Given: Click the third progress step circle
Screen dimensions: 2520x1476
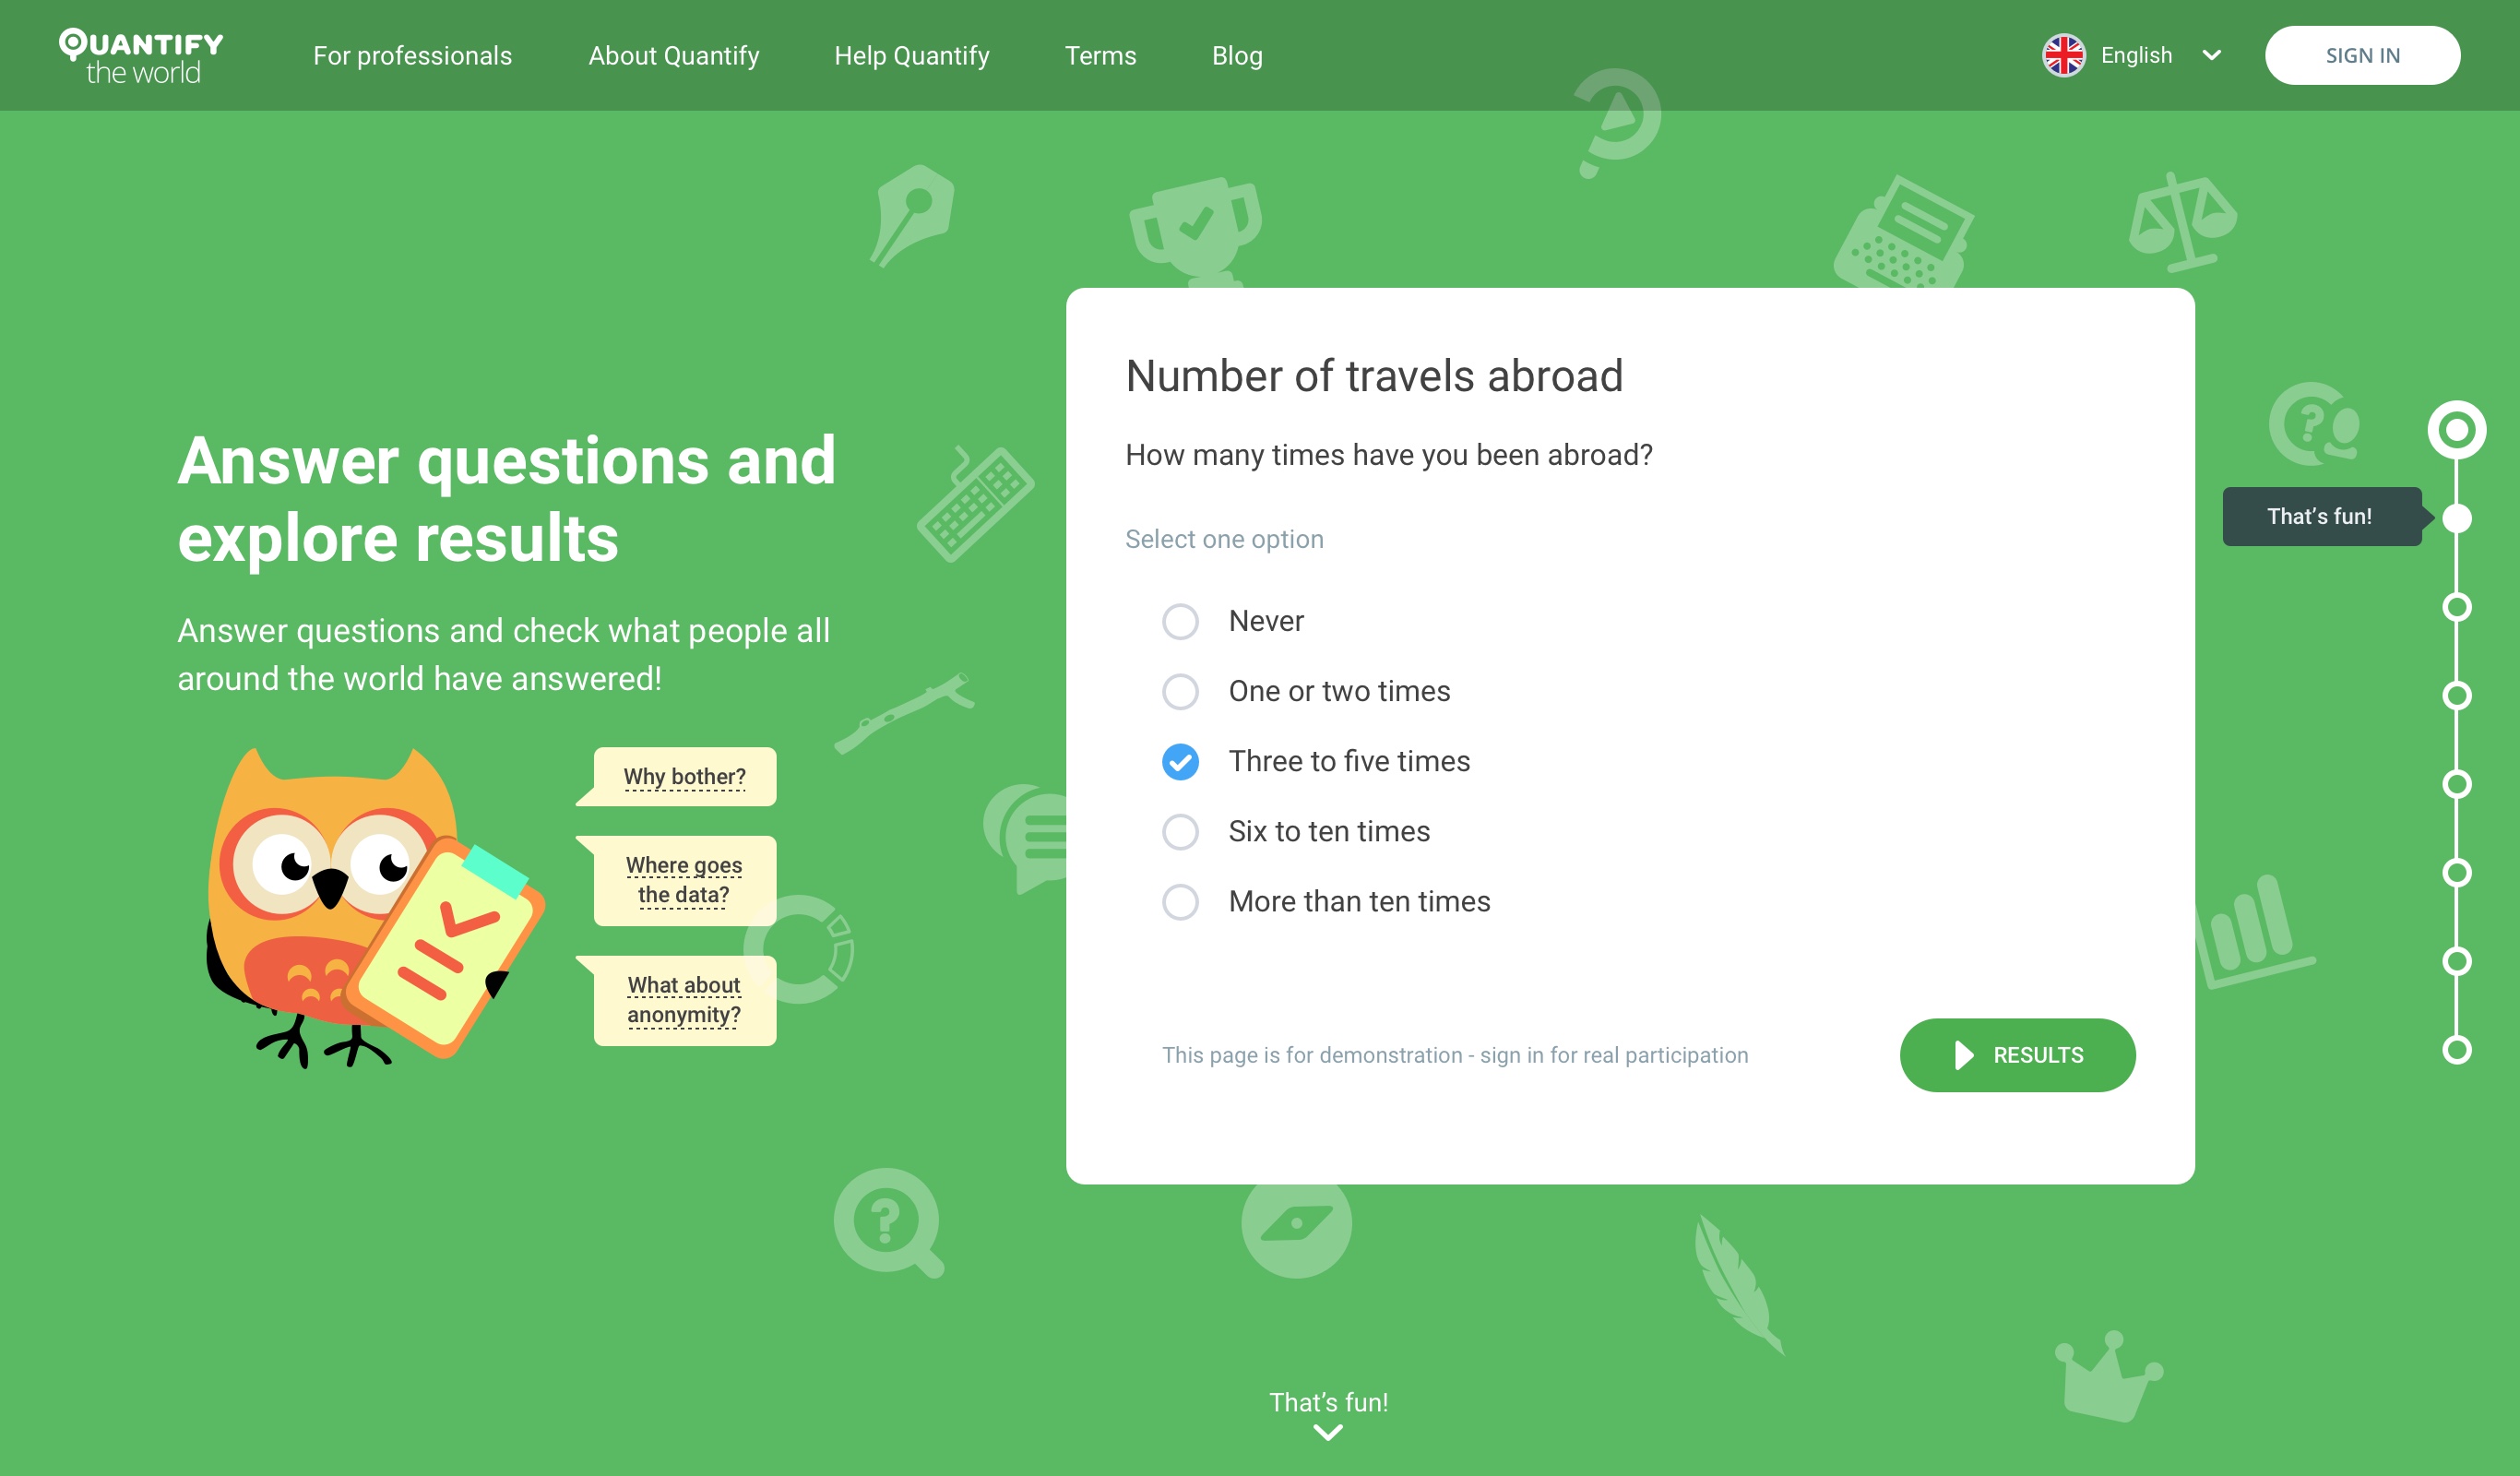Looking at the screenshot, I should pyautogui.click(x=2456, y=607).
